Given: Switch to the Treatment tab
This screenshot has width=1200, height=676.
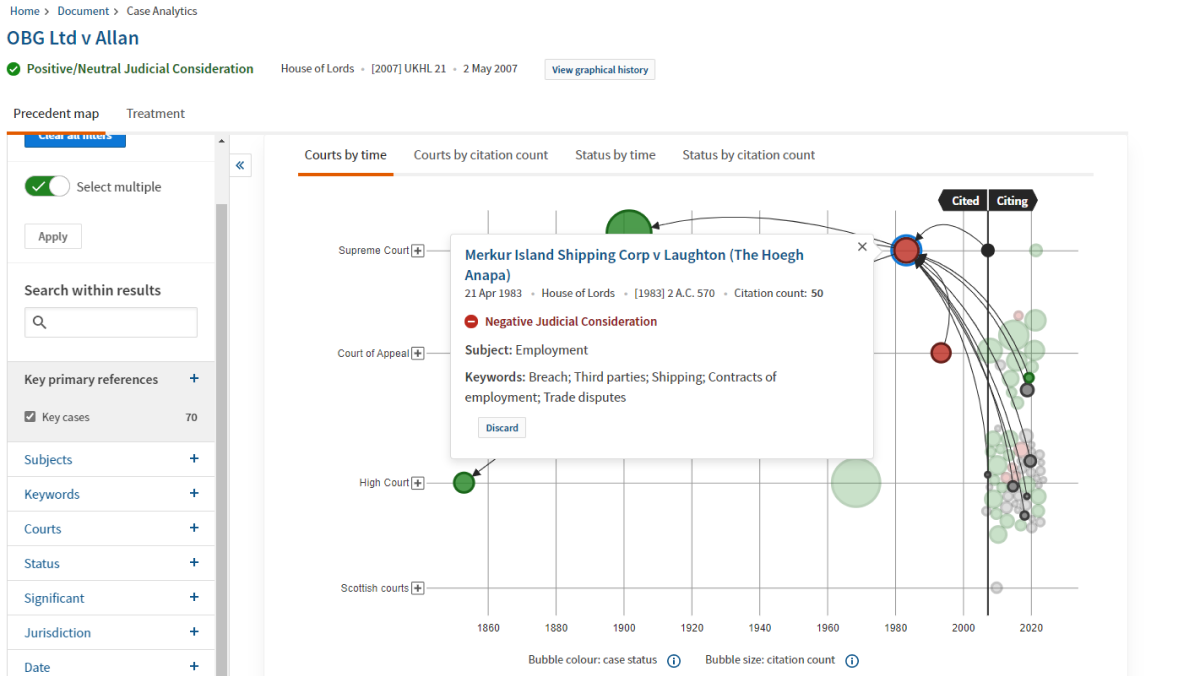Looking at the screenshot, I should (x=155, y=113).
